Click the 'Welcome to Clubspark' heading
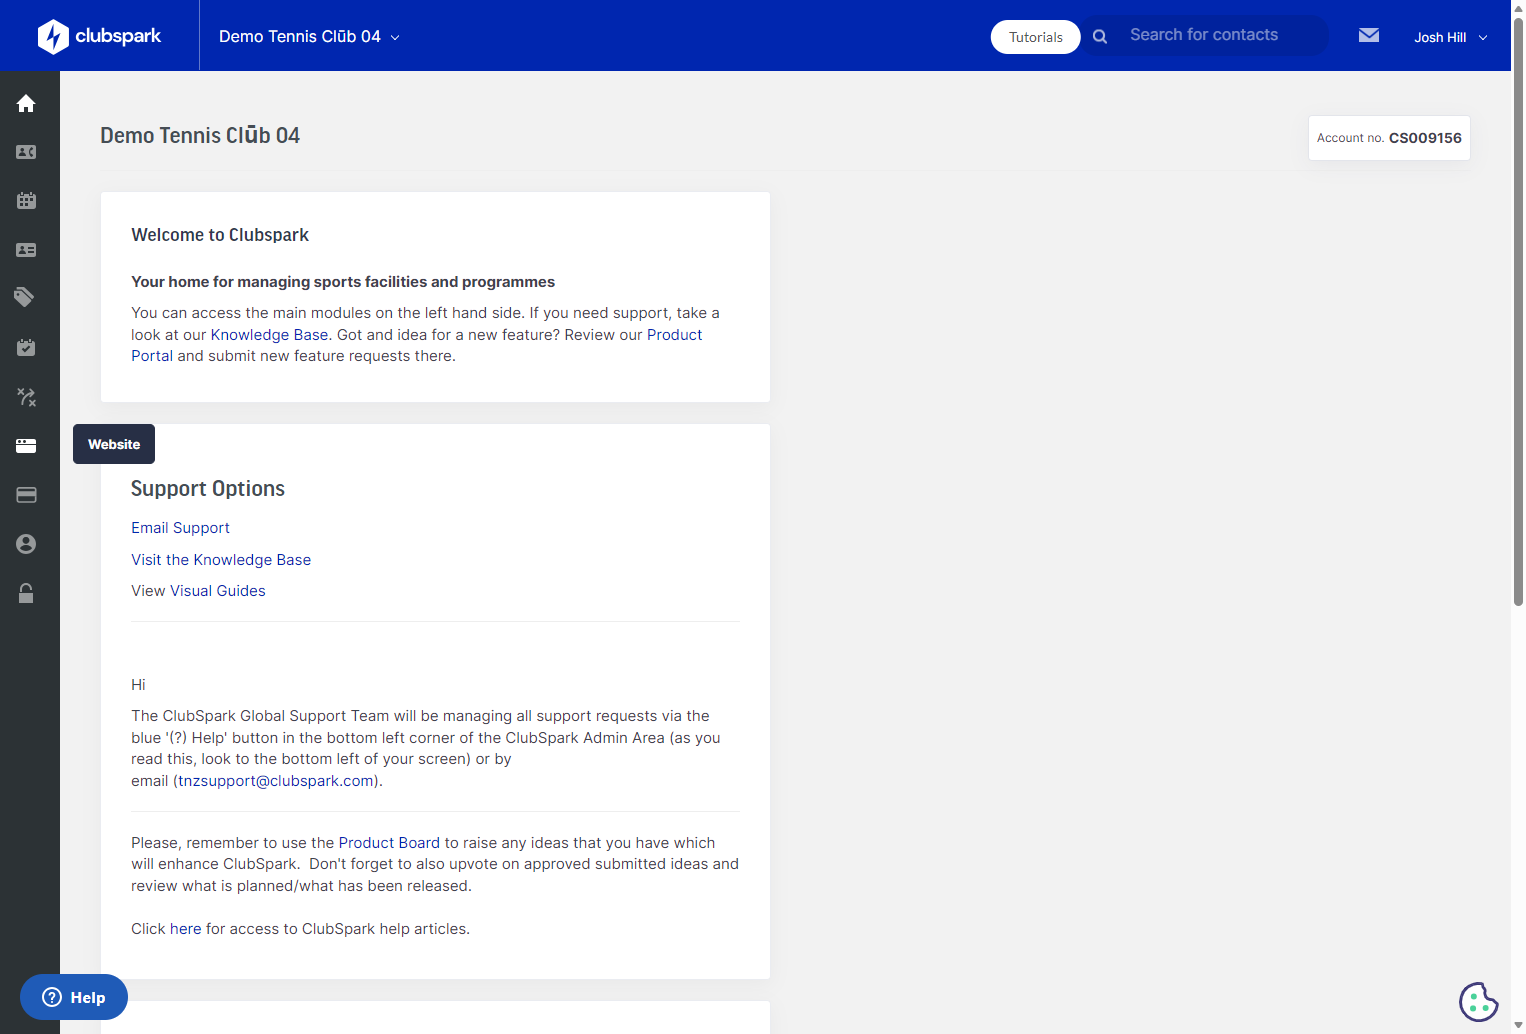The height and width of the screenshot is (1034, 1526). tap(220, 235)
